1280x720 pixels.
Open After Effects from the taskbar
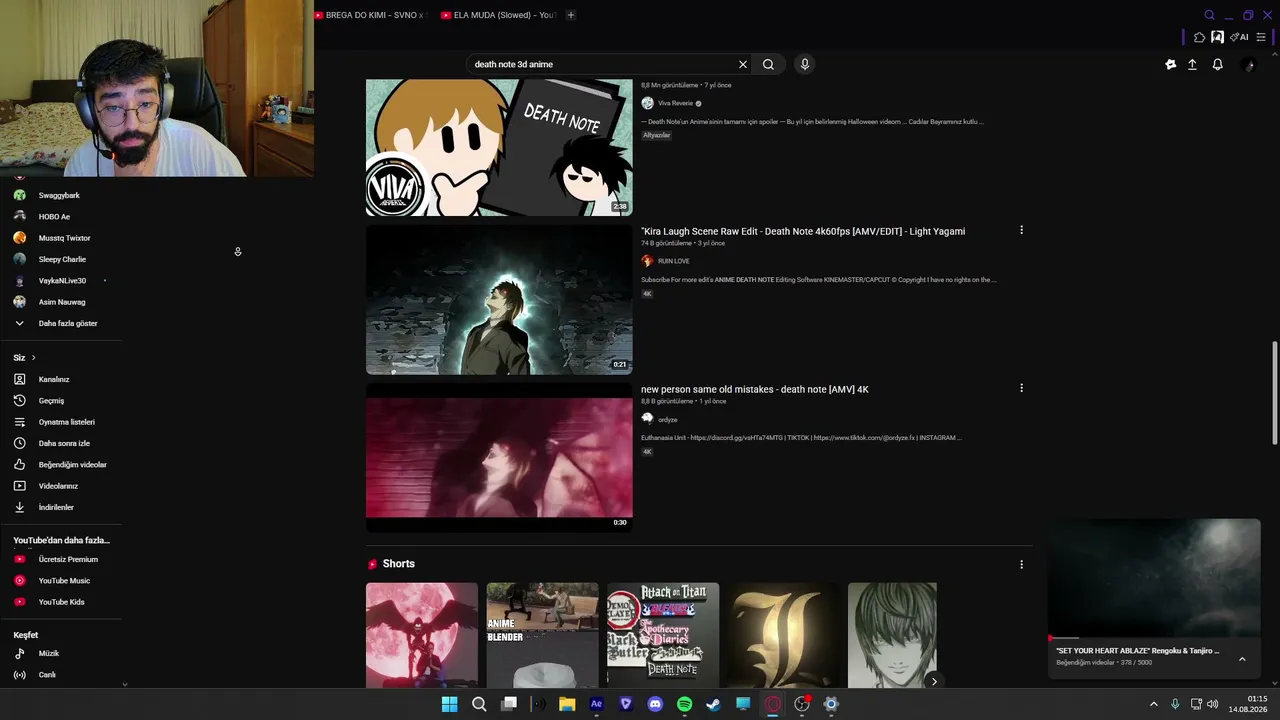[x=597, y=704]
